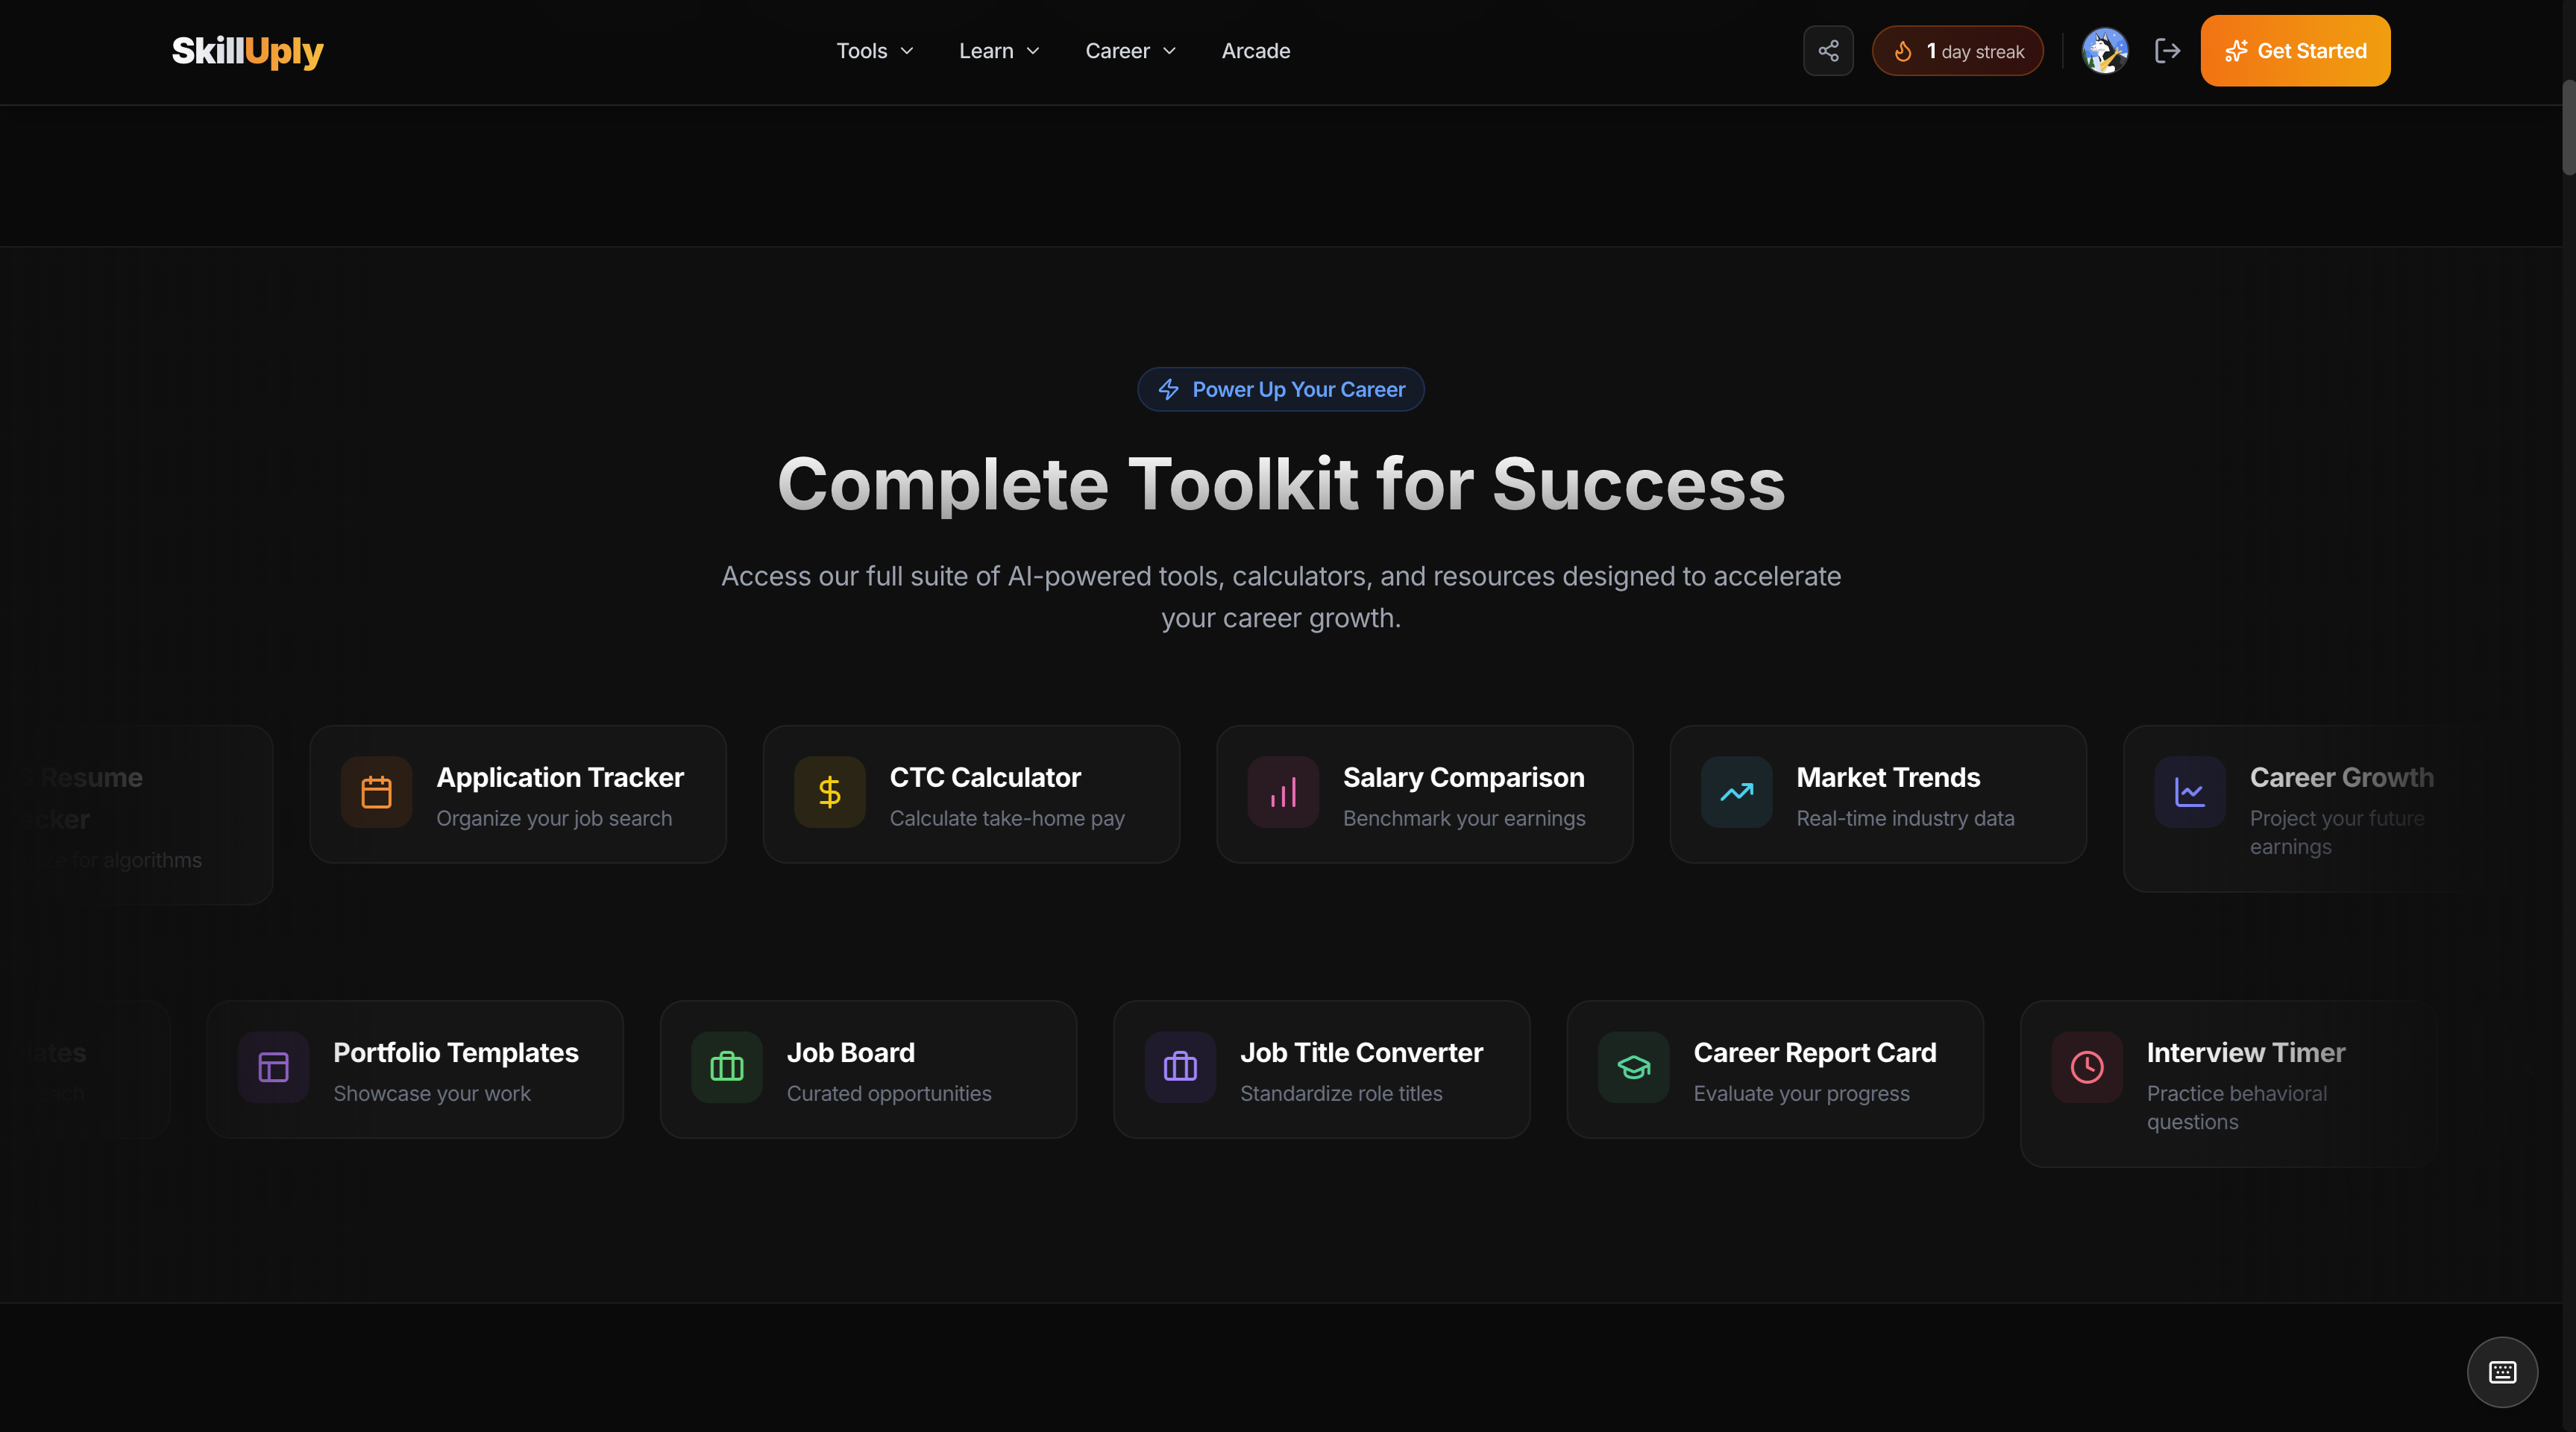
Task: Expand the Career dropdown menu
Action: 1130,51
